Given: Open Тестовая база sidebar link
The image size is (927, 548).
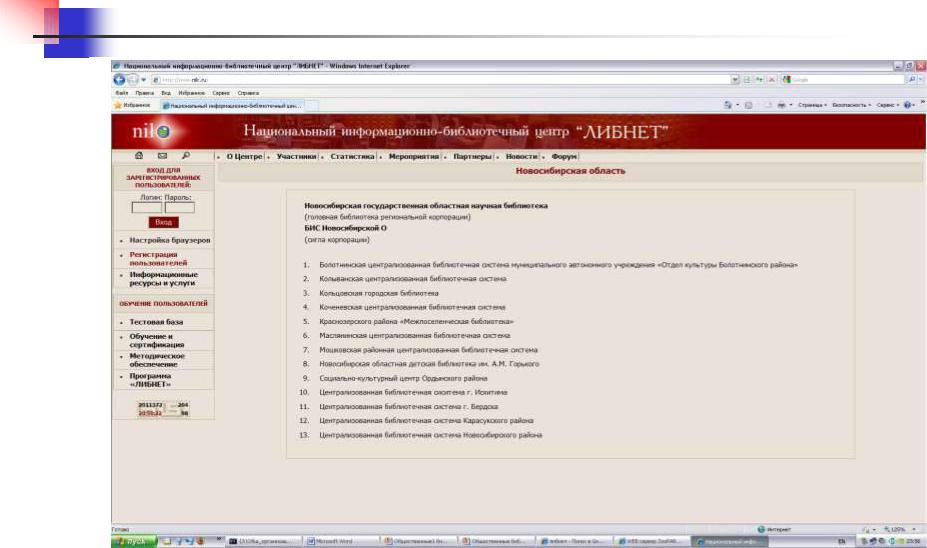Looking at the screenshot, I should [x=156, y=322].
